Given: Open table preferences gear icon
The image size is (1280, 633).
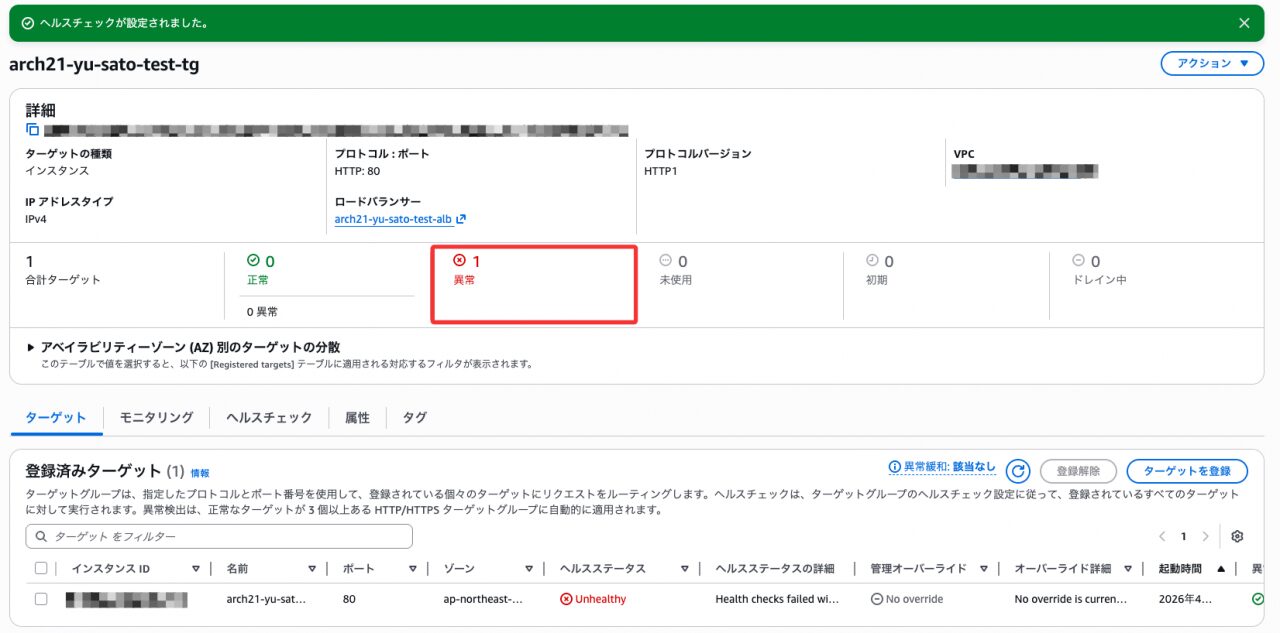Looking at the screenshot, I should pos(1237,537).
